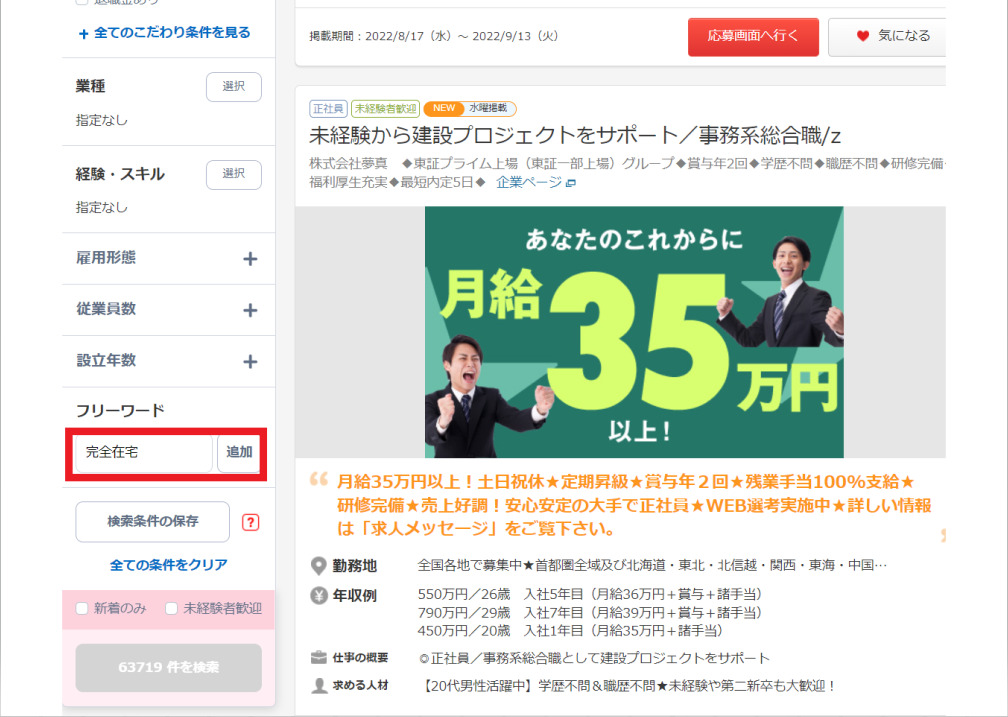Click the 求める人材 person icon
The height and width of the screenshot is (717, 1008).
pyautogui.click(x=319, y=685)
